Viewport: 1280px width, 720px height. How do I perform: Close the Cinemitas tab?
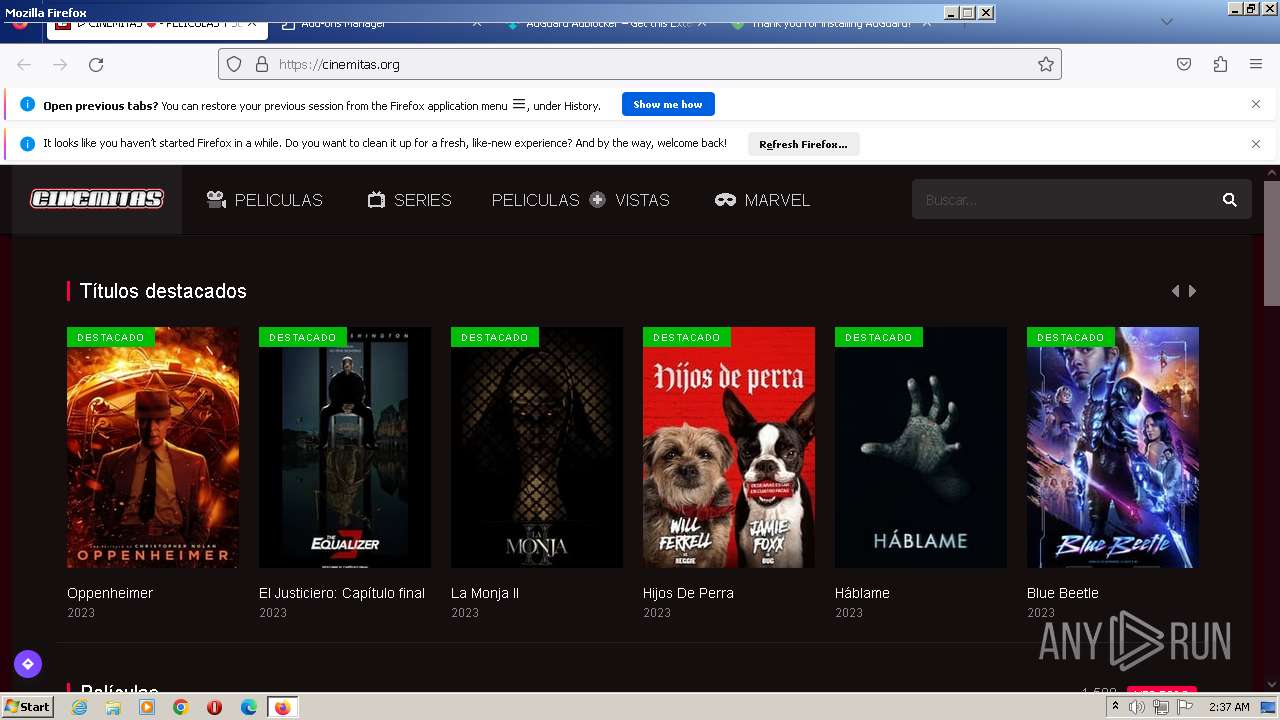pyautogui.click(x=252, y=23)
